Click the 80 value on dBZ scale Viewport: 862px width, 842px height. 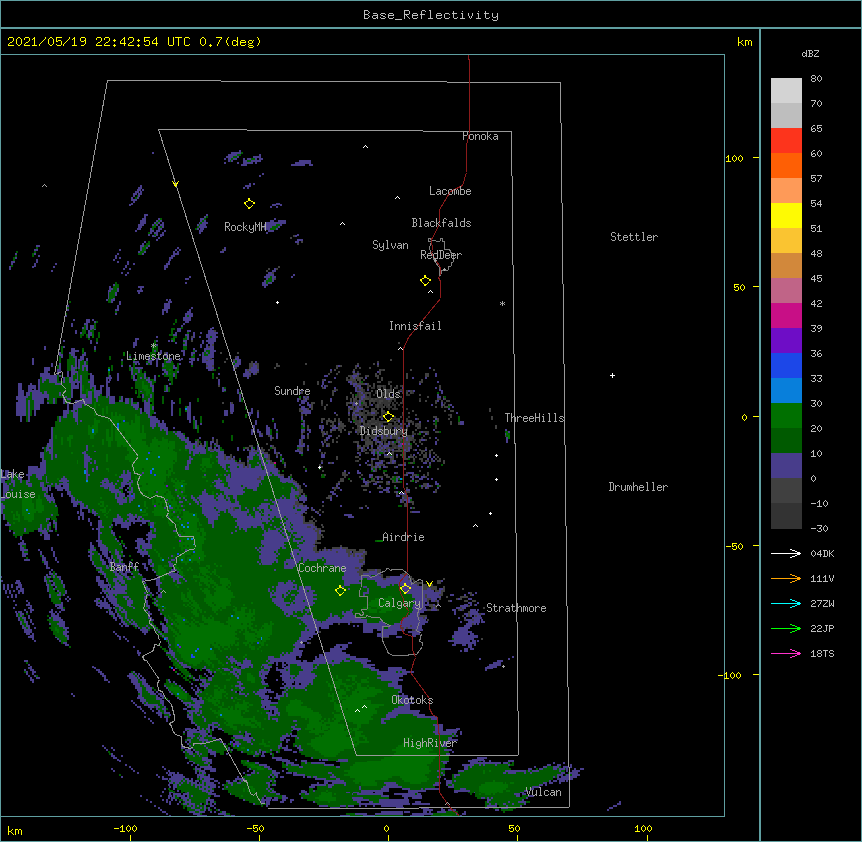[x=816, y=79]
